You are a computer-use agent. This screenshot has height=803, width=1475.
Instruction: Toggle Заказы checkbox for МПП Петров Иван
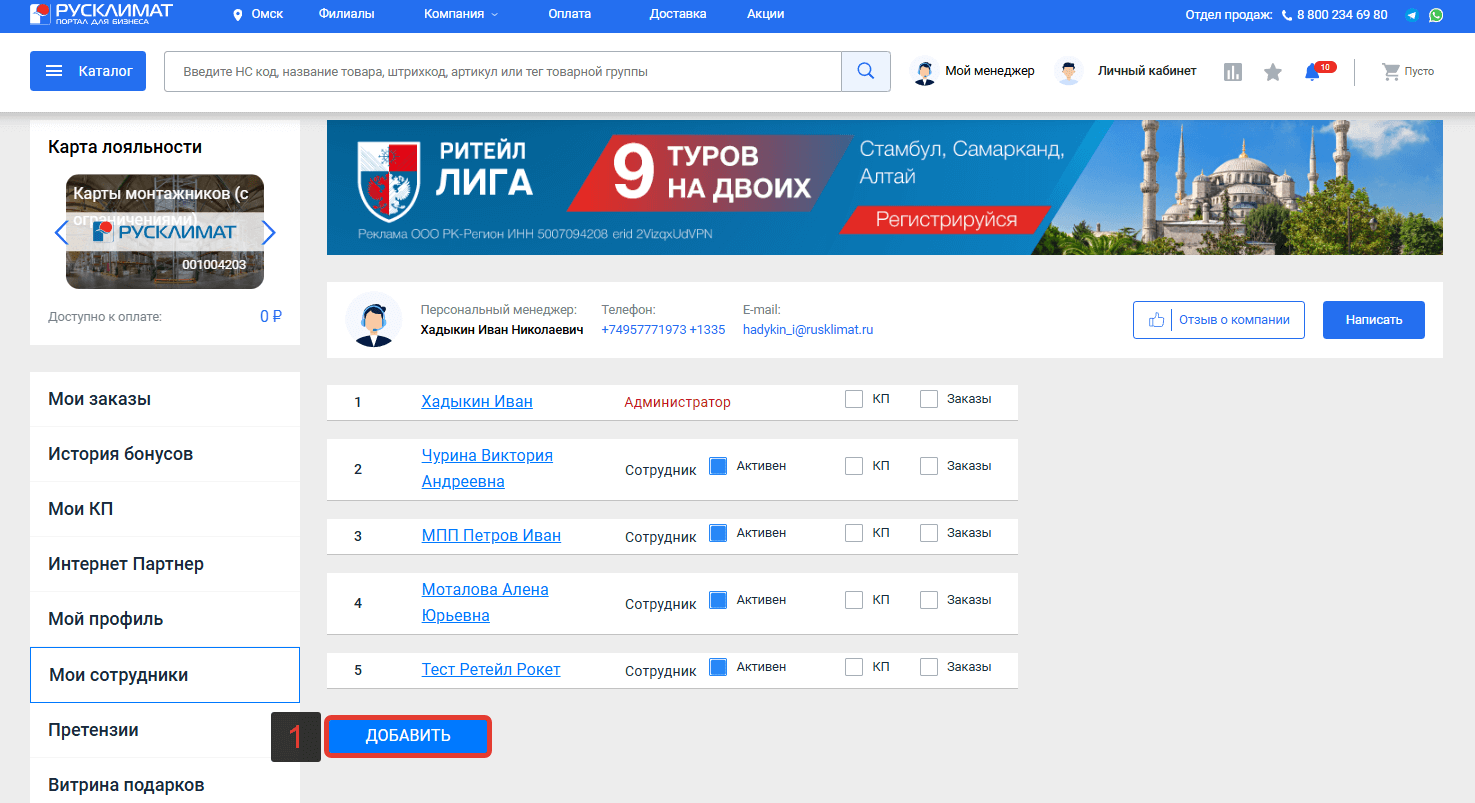[x=929, y=533]
